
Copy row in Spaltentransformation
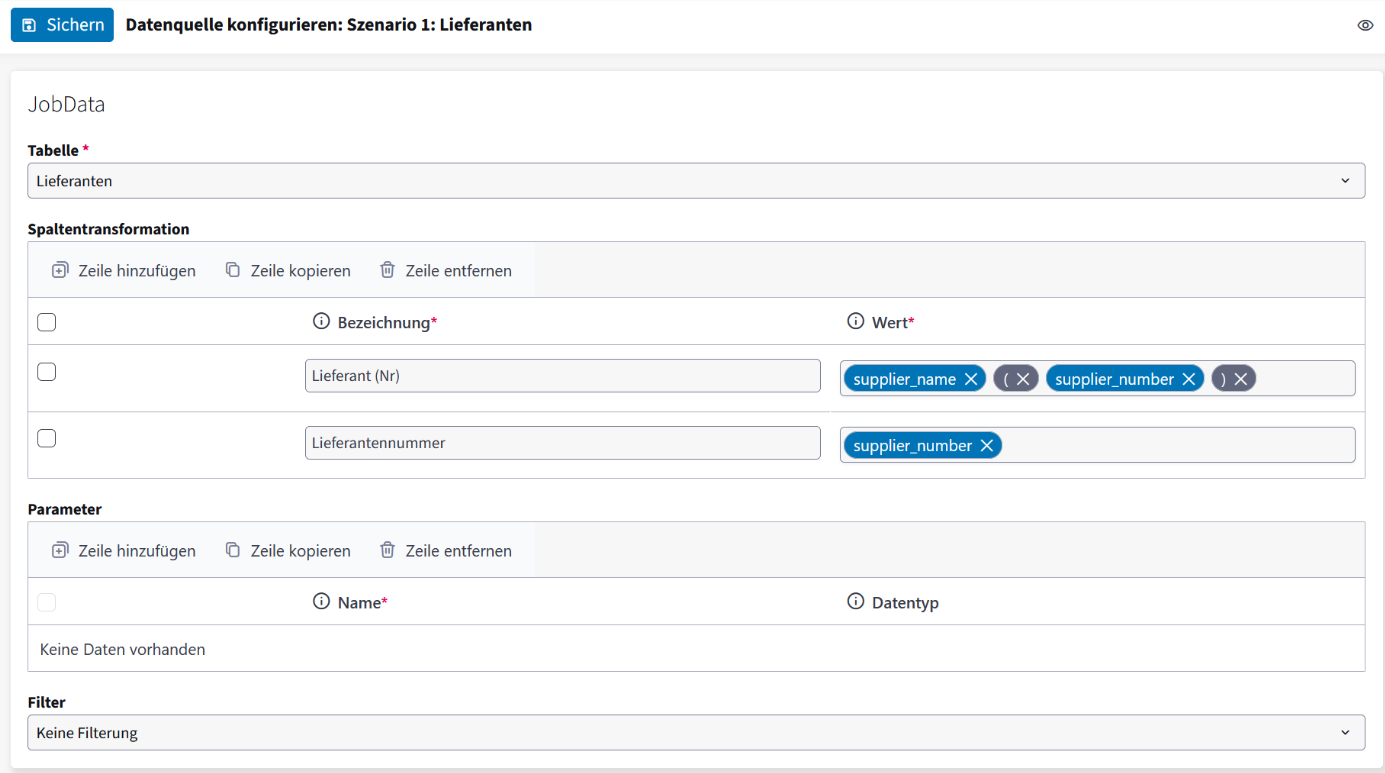[288, 270]
